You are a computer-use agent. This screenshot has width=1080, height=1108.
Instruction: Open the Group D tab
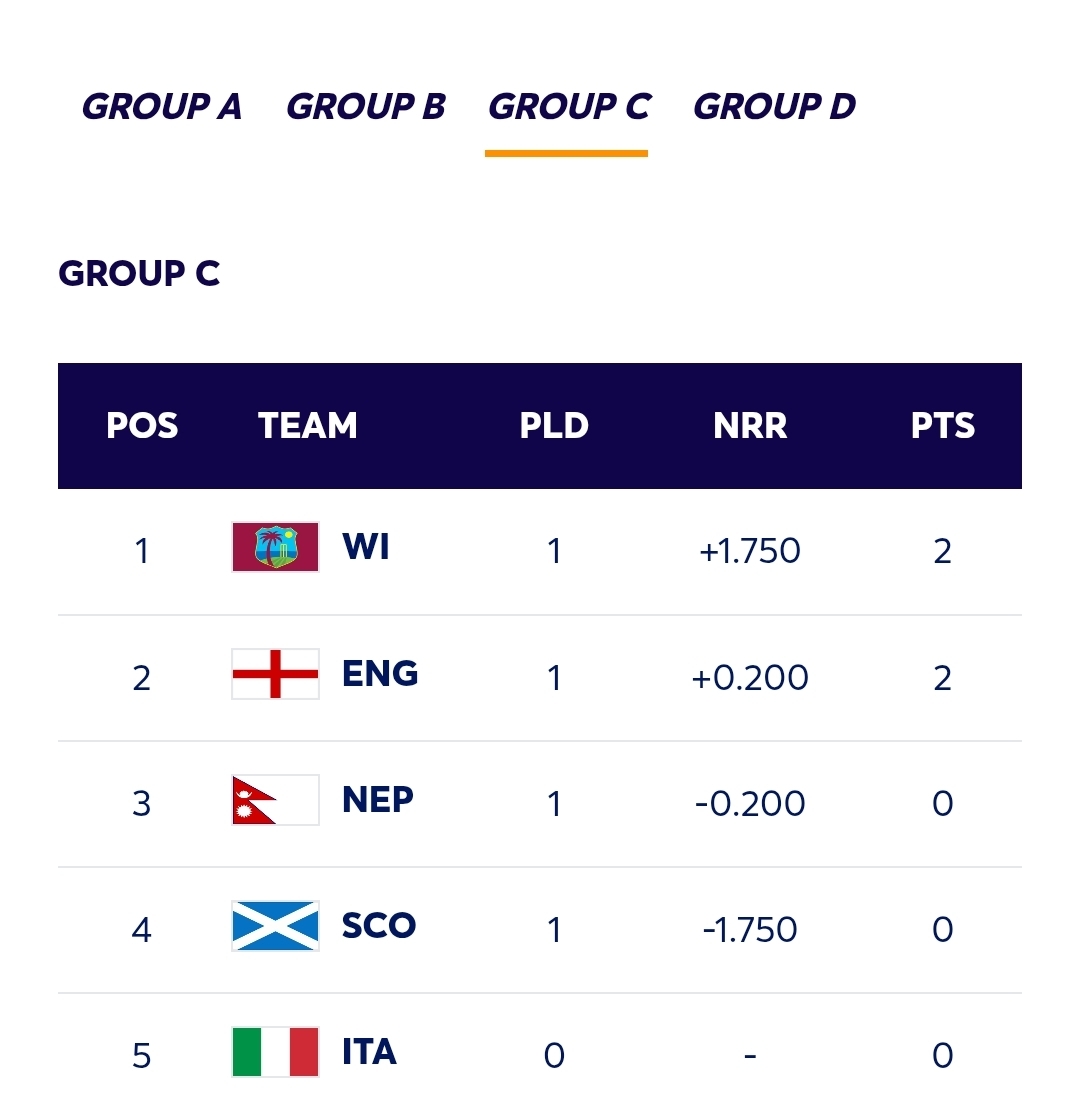(x=775, y=106)
